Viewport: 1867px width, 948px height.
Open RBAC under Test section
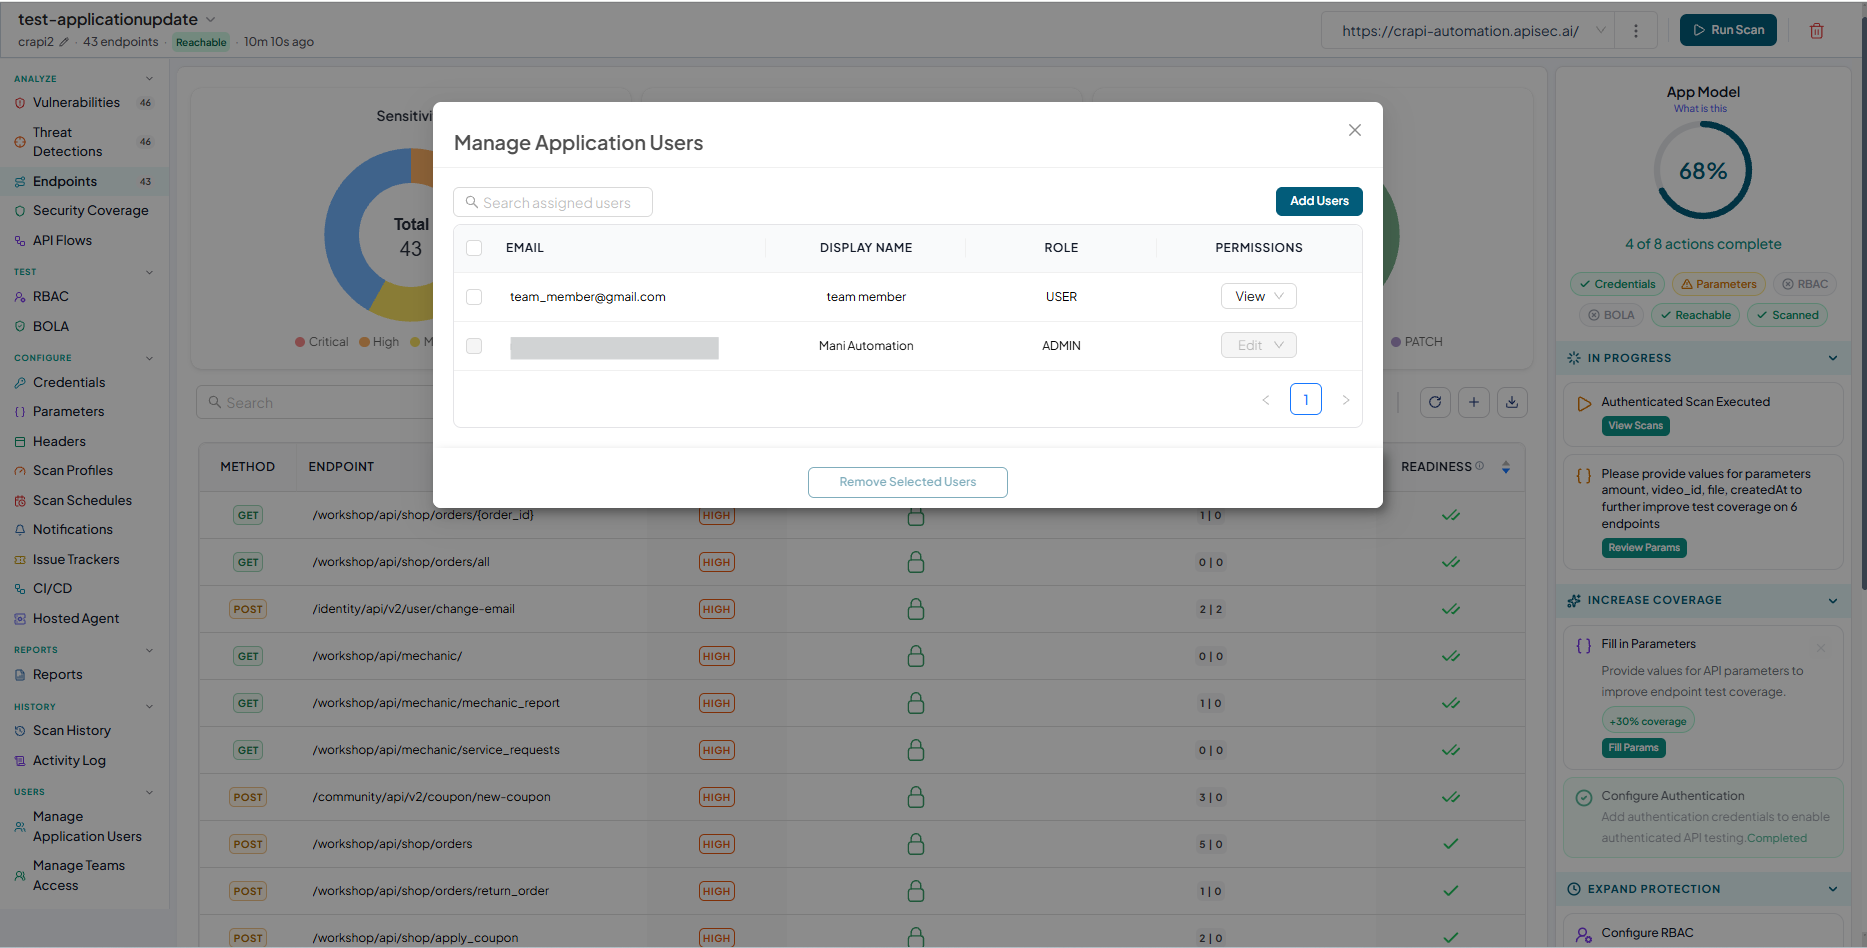(x=84, y=297)
